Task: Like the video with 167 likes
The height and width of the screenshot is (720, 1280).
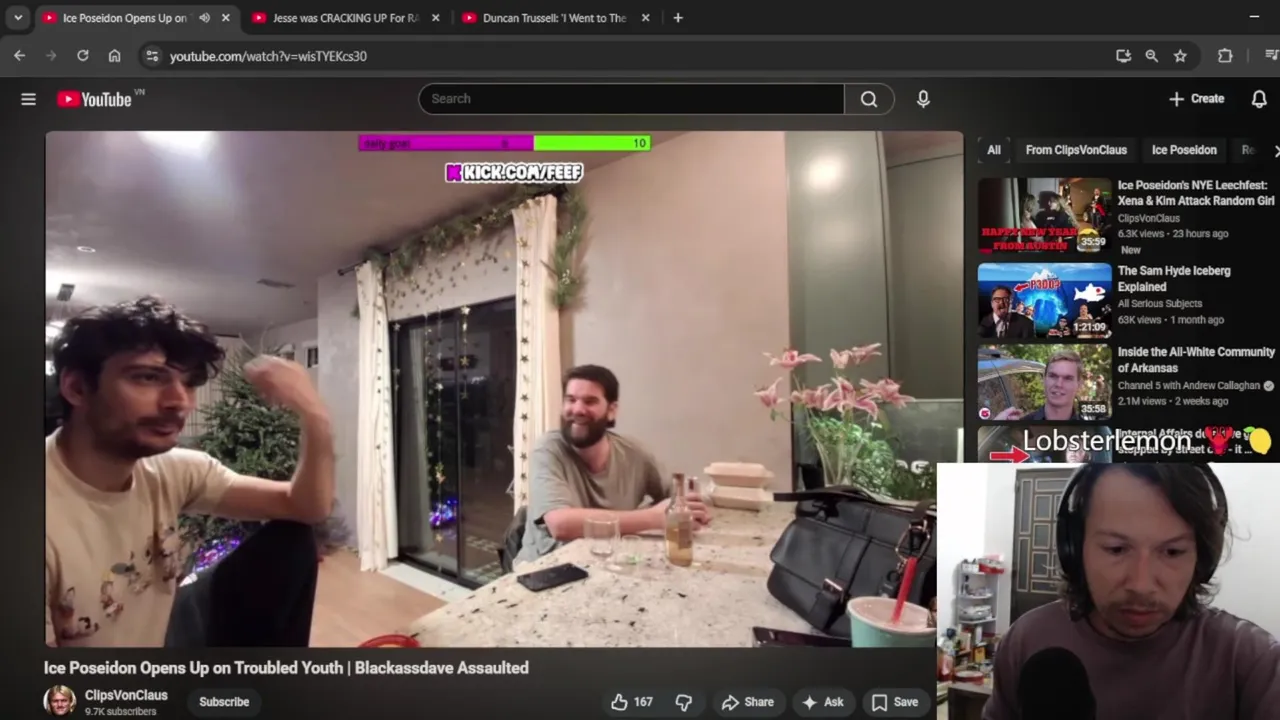Action: pyautogui.click(x=632, y=702)
